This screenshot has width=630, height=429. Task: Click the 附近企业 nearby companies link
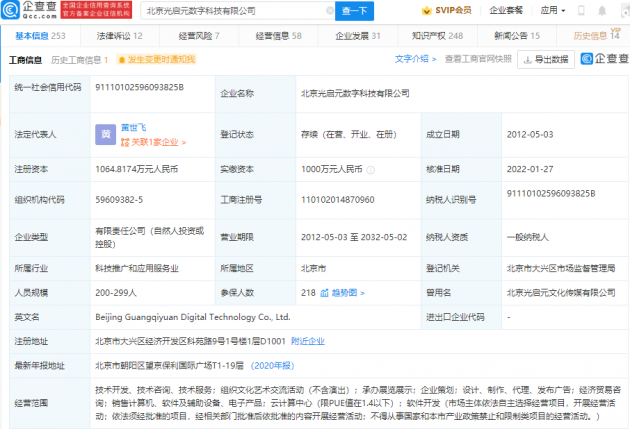tap(308, 341)
